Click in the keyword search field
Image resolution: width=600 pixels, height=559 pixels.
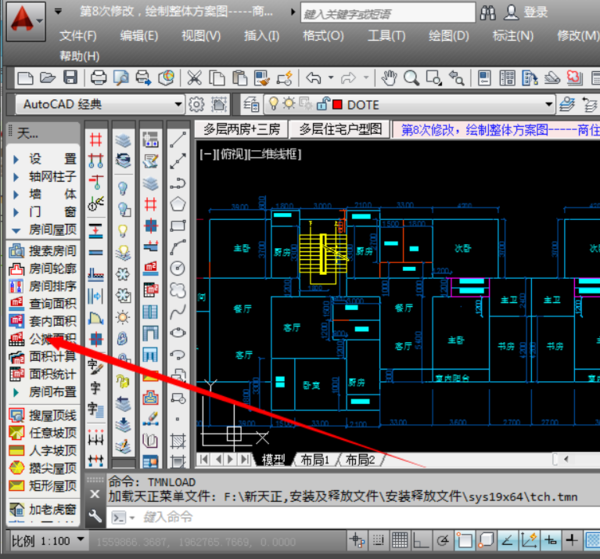coord(388,13)
